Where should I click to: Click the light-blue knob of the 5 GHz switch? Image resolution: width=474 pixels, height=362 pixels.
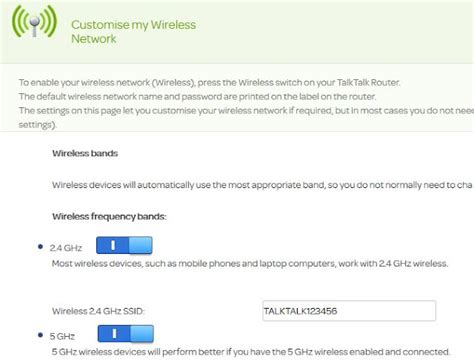click(142, 334)
